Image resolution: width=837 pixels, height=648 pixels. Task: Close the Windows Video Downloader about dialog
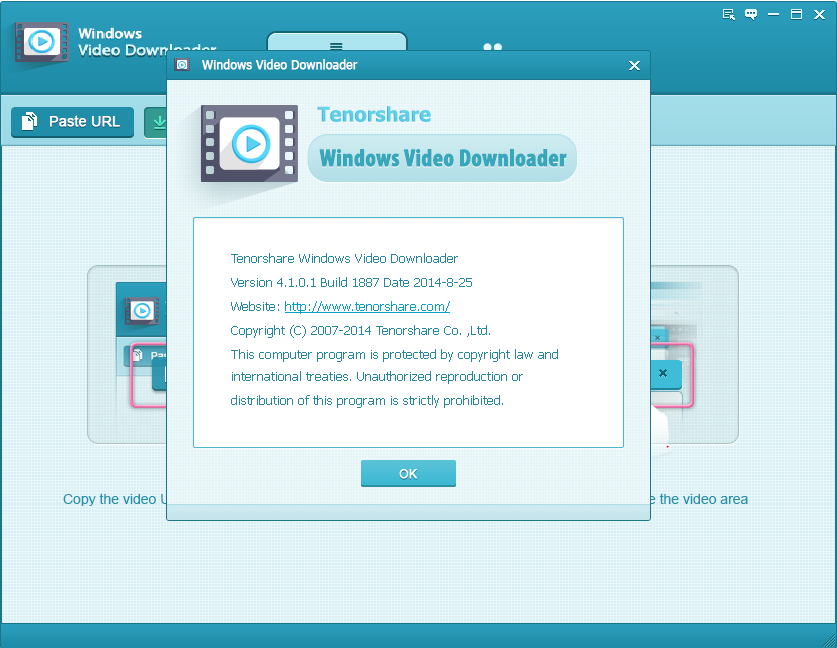coord(634,65)
